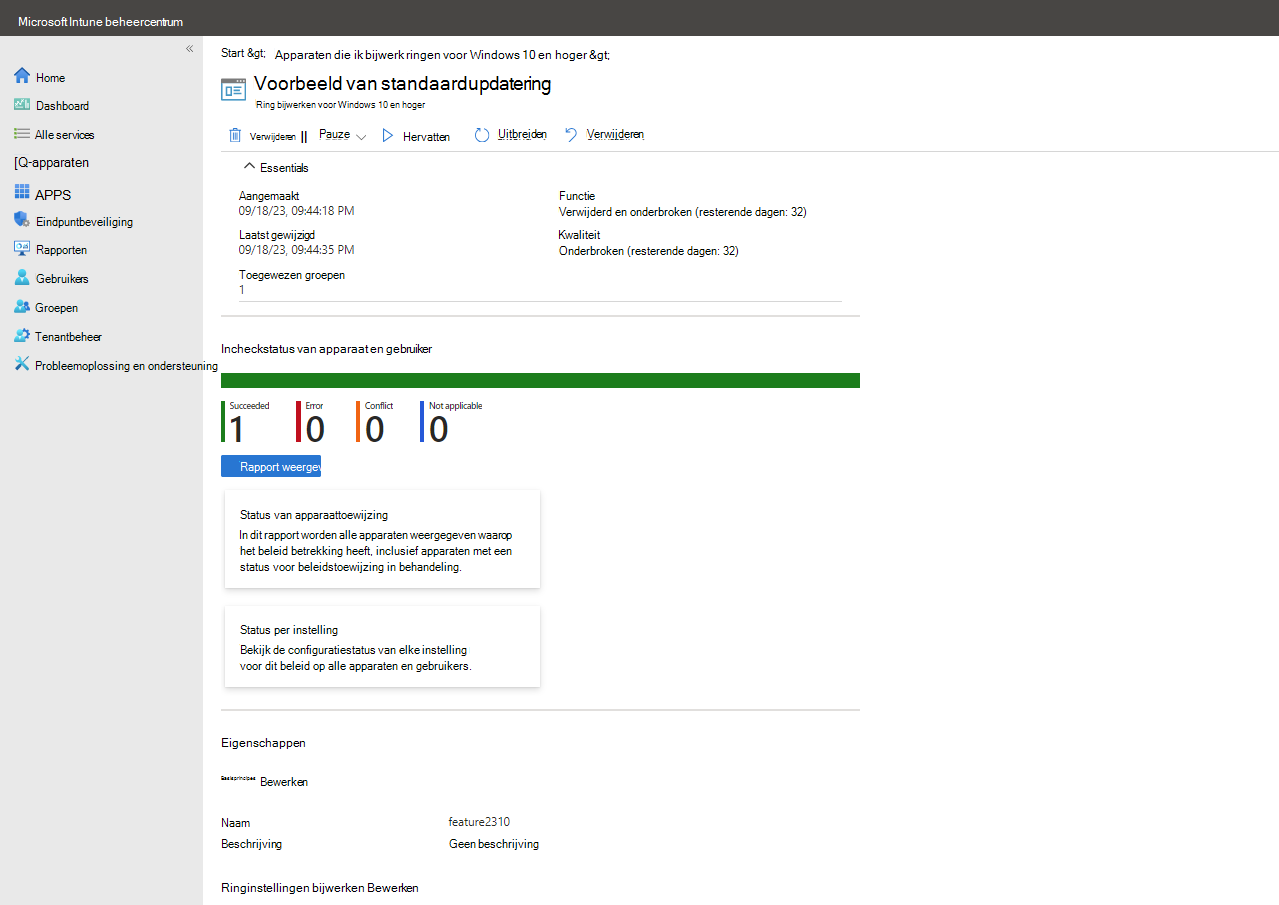Open Status per instelling report card
The width and height of the screenshot is (1279, 905).
coord(382,646)
